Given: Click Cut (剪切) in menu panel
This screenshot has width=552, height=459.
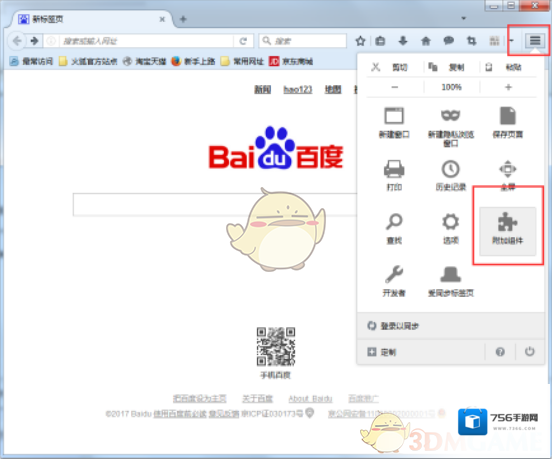Looking at the screenshot, I should click(x=395, y=67).
